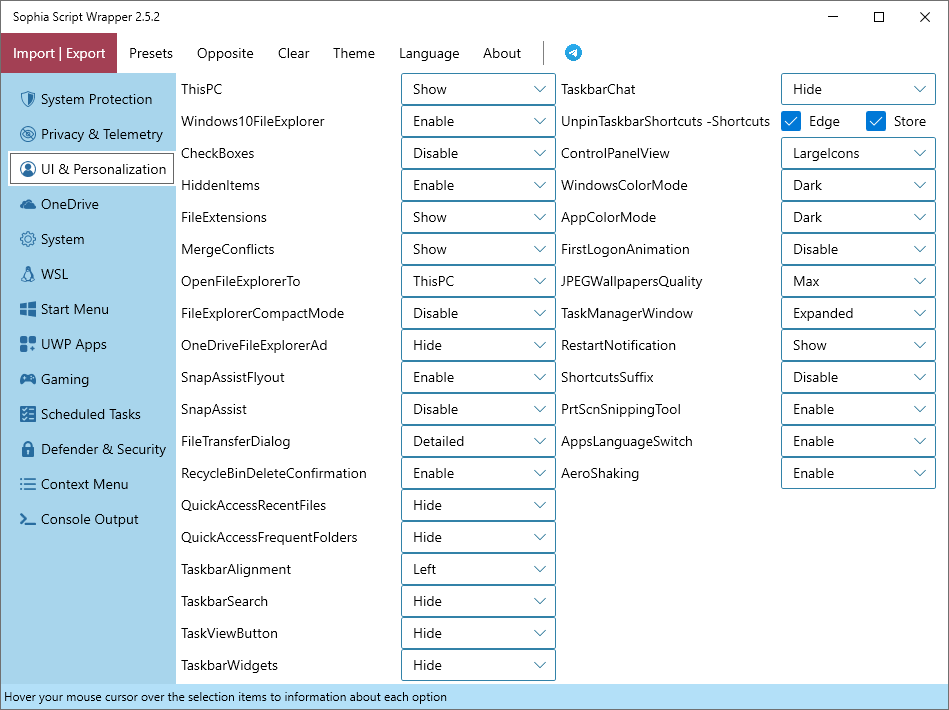Viewport: 949px width, 710px height.
Task: Open the TaskbarWidgets dropdown
Action: (x=478, y=665)
